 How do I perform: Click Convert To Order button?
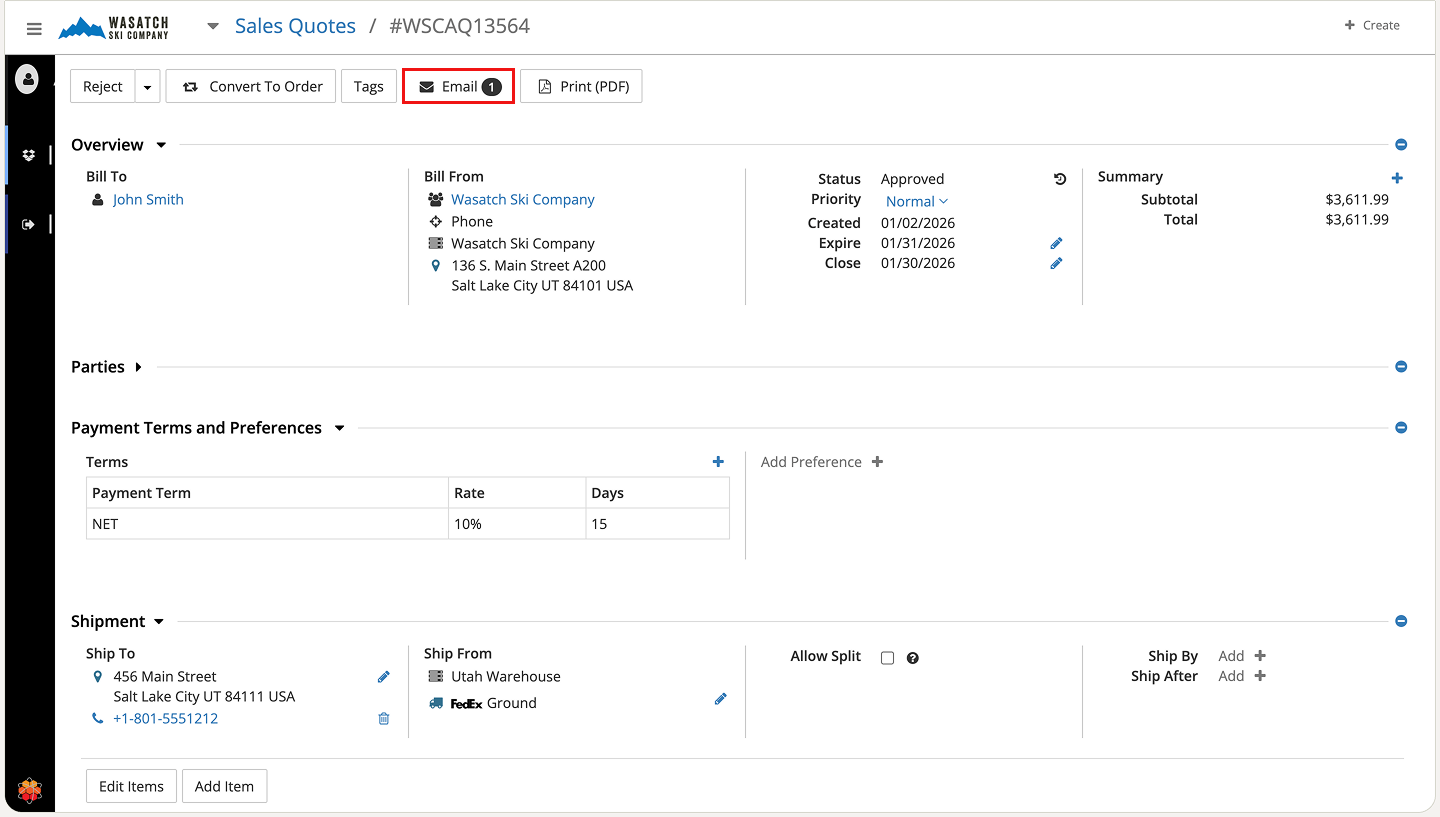251,87
